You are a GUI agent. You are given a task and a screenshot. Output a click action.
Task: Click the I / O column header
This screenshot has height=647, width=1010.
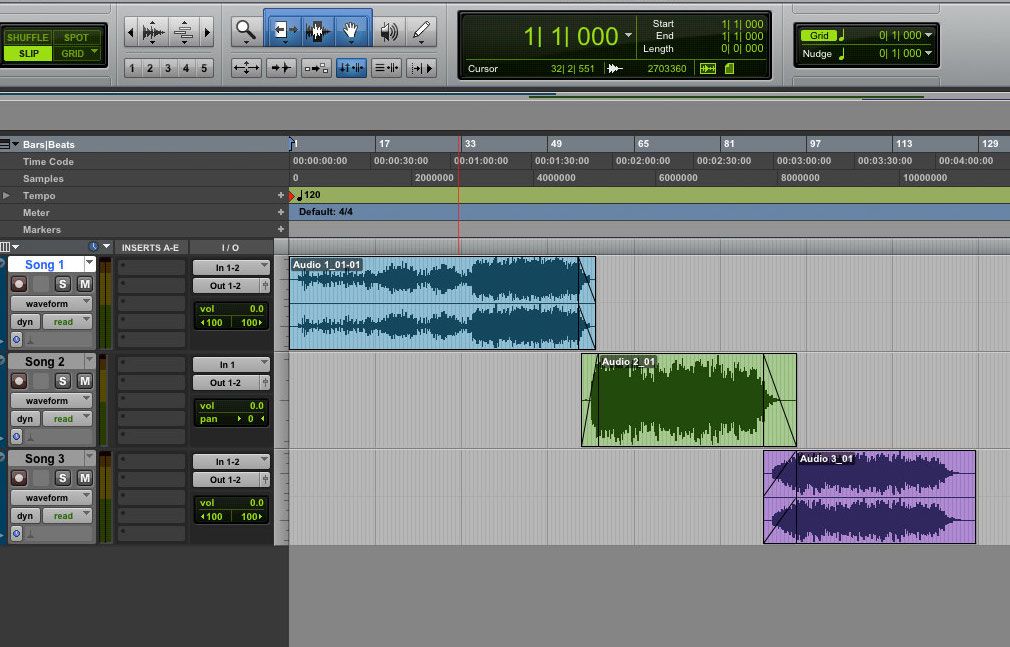tap(230, 247)
